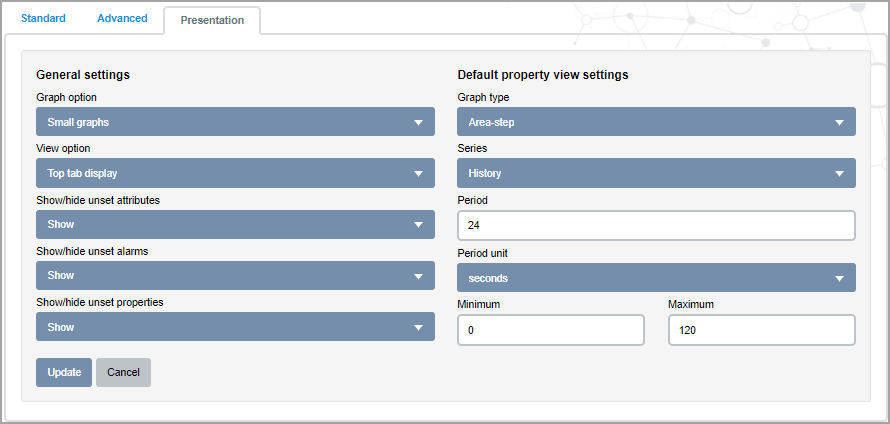Open Show/hide unset alarms dropdown
The height and width of the screenshot is (424, 890).
tap(235, 275)
